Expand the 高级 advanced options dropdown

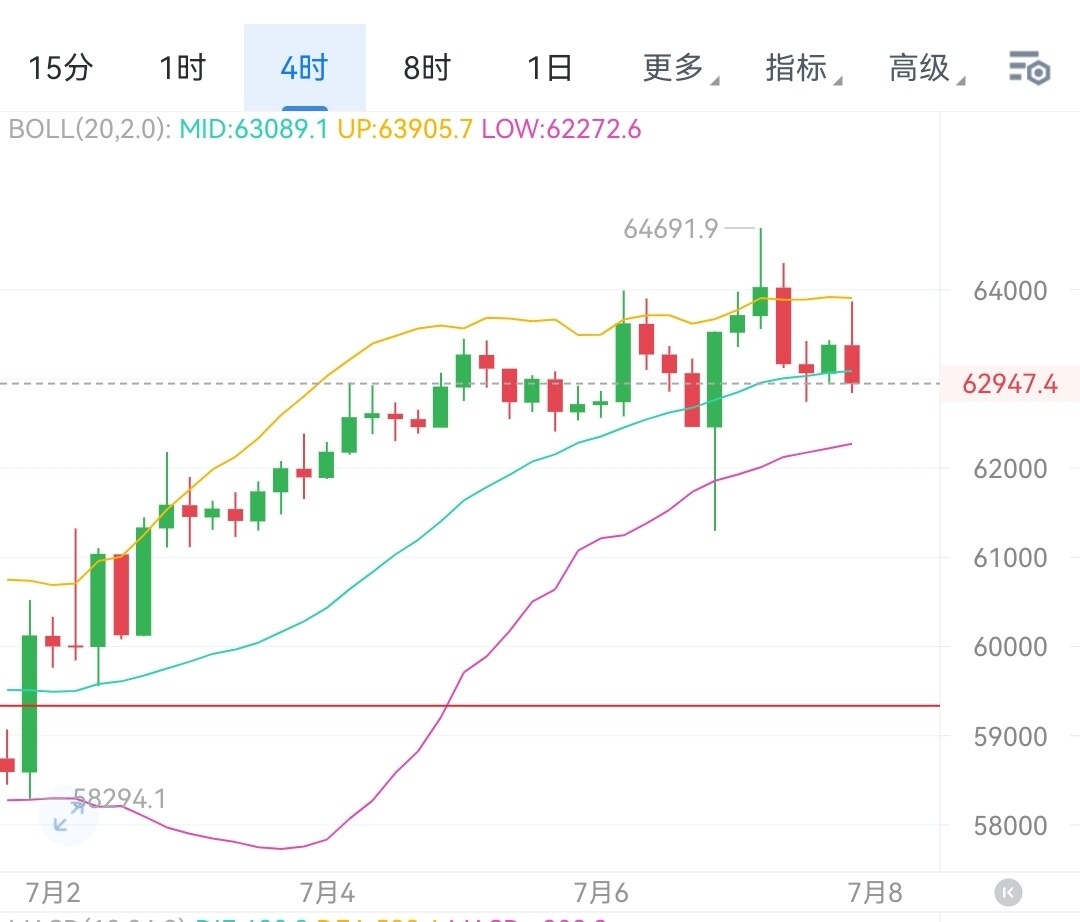click(925, 67)
